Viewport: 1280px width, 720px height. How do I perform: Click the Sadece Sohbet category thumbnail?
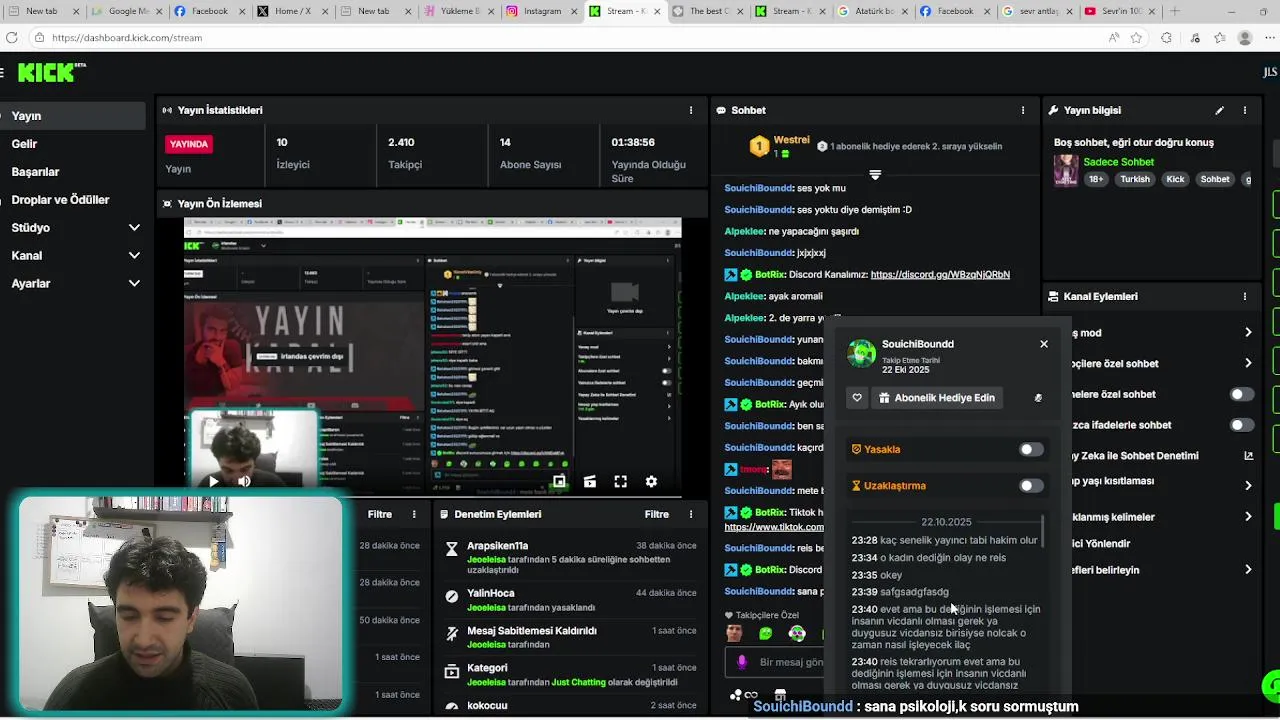1066,170
